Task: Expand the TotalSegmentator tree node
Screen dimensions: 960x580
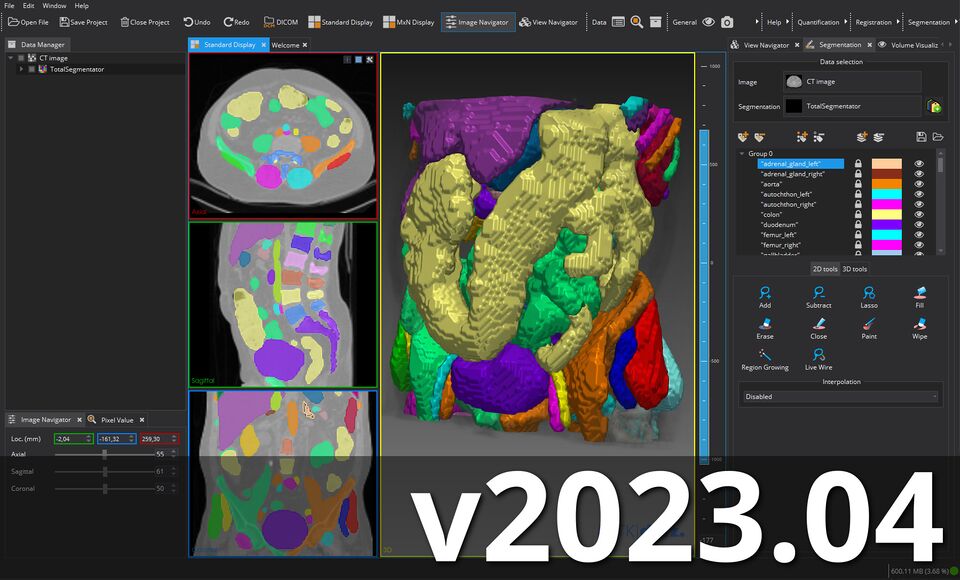Action: coord(20,69)
